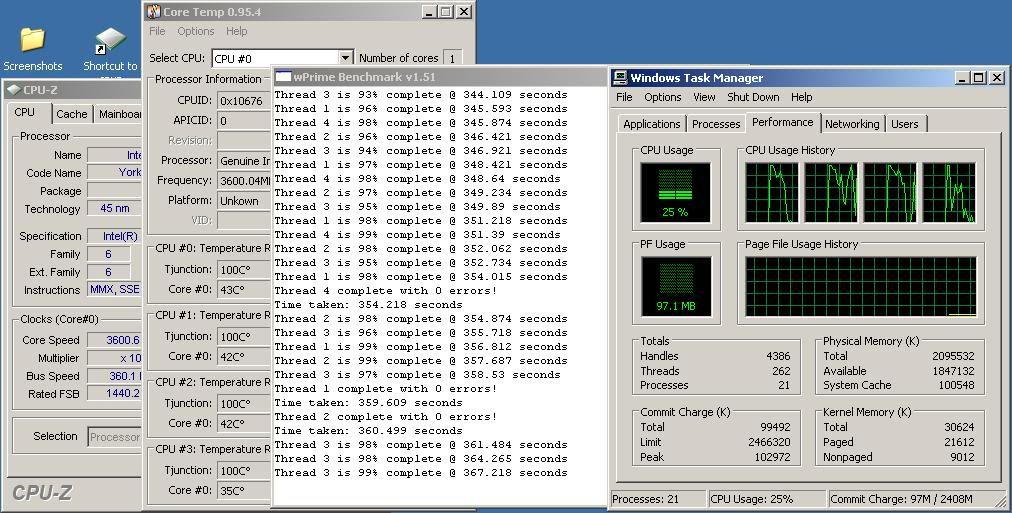Click the Page File Usage History graph

[x=861, y=287]
